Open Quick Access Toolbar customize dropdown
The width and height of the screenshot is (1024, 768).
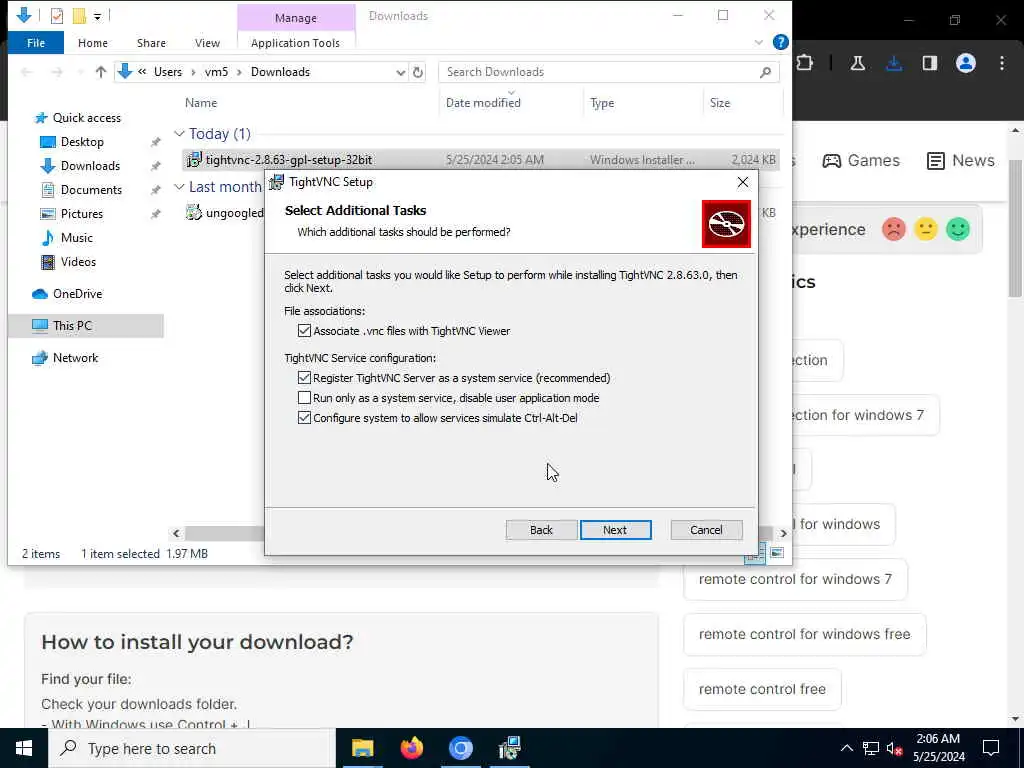[x=97, y=16]
